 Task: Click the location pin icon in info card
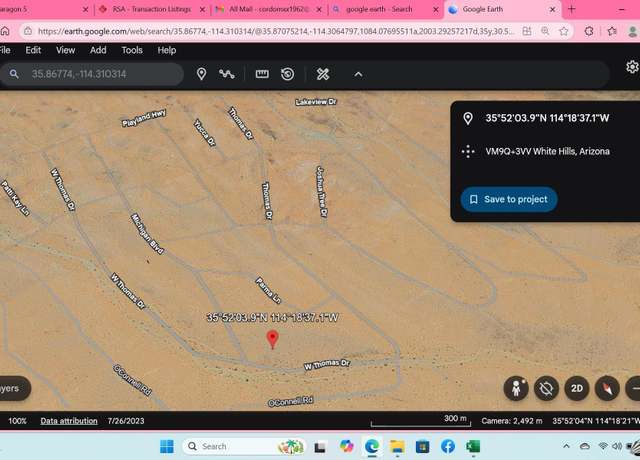[x=468, y=118]
